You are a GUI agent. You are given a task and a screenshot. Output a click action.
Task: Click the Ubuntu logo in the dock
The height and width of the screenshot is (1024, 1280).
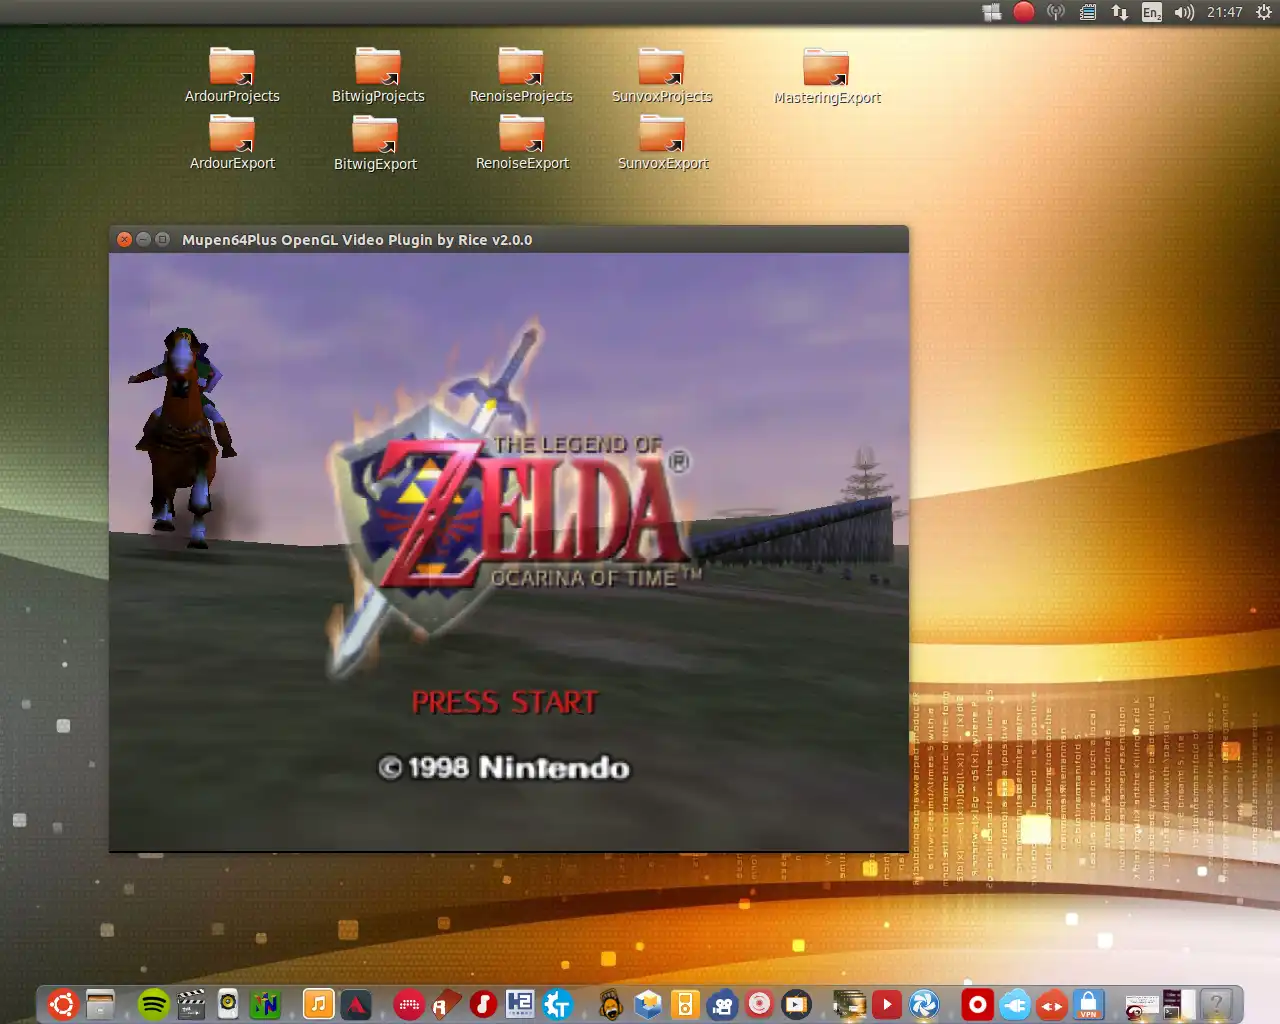[62, 1004]
